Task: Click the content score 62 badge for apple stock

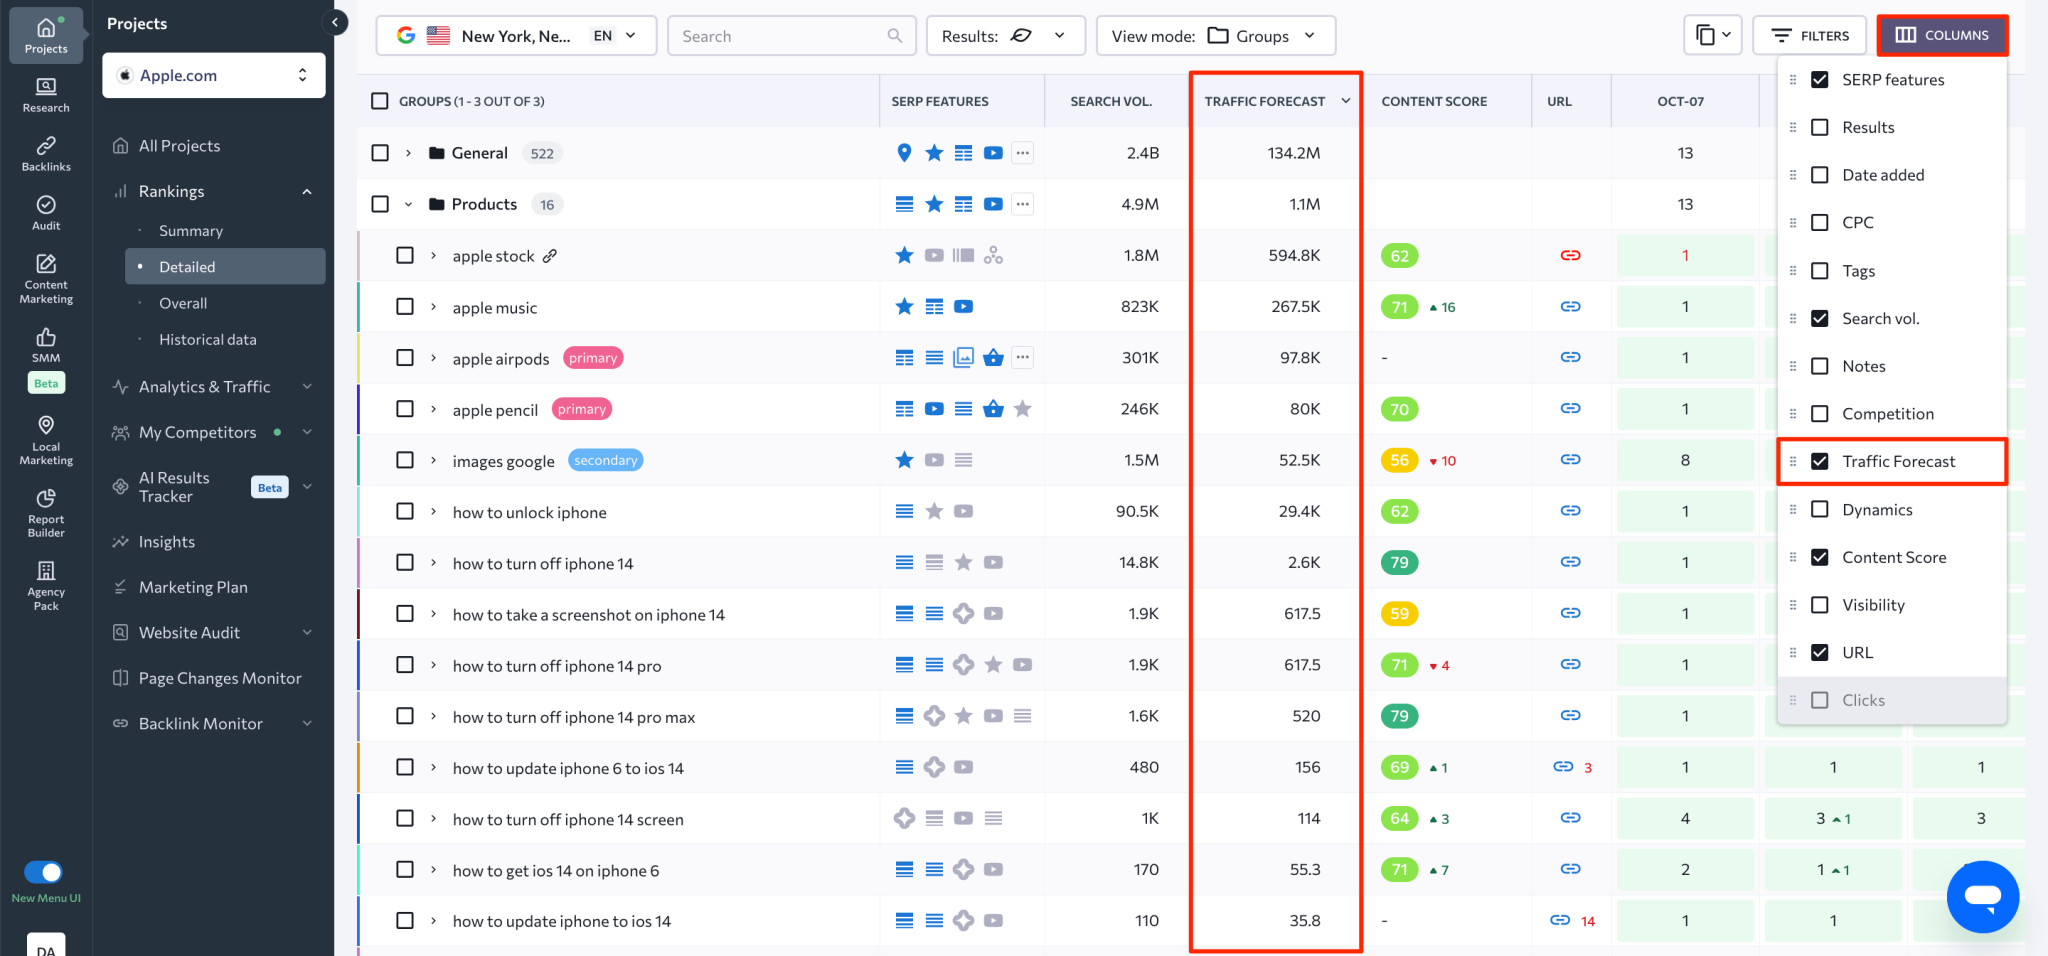Action: 1399,256
